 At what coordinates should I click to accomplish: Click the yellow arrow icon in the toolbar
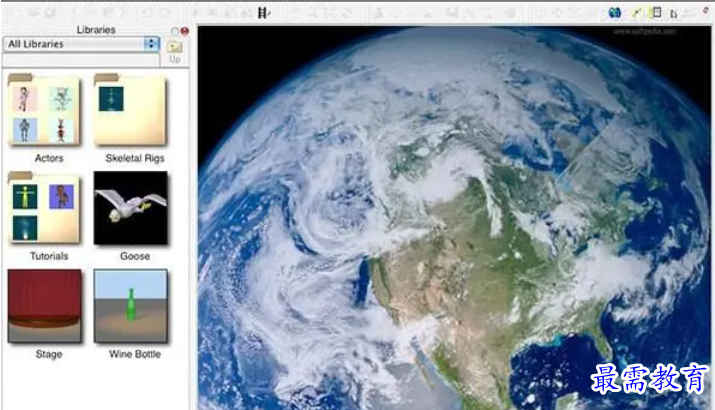click(x=637, y=13)
